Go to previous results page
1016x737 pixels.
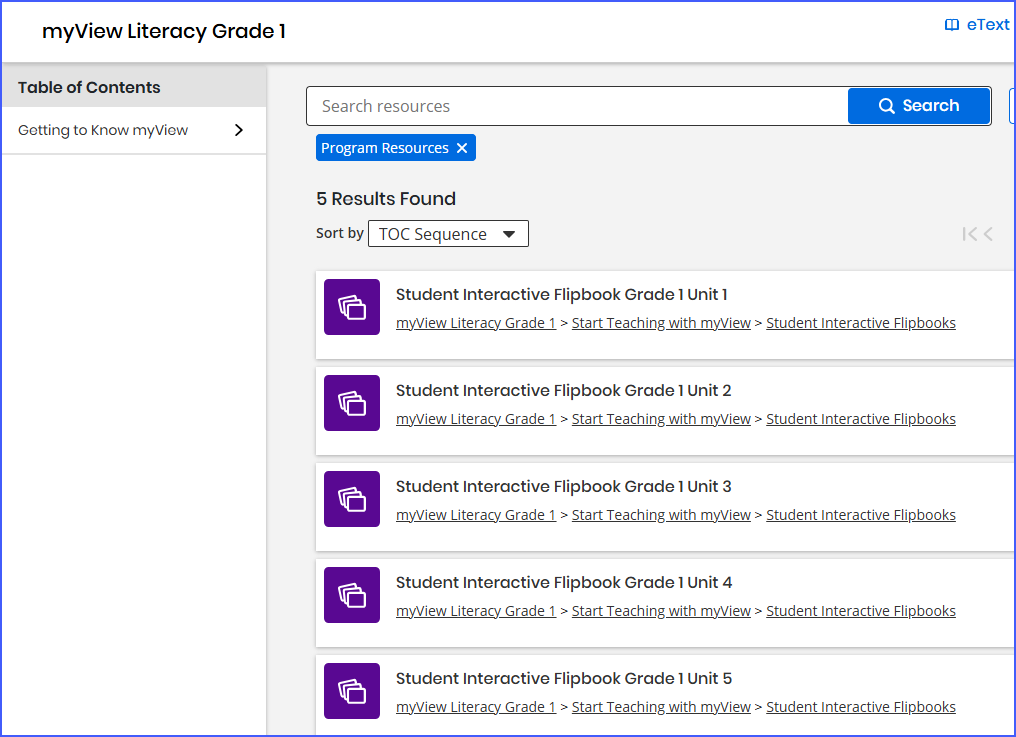click(x=988, y=234)
